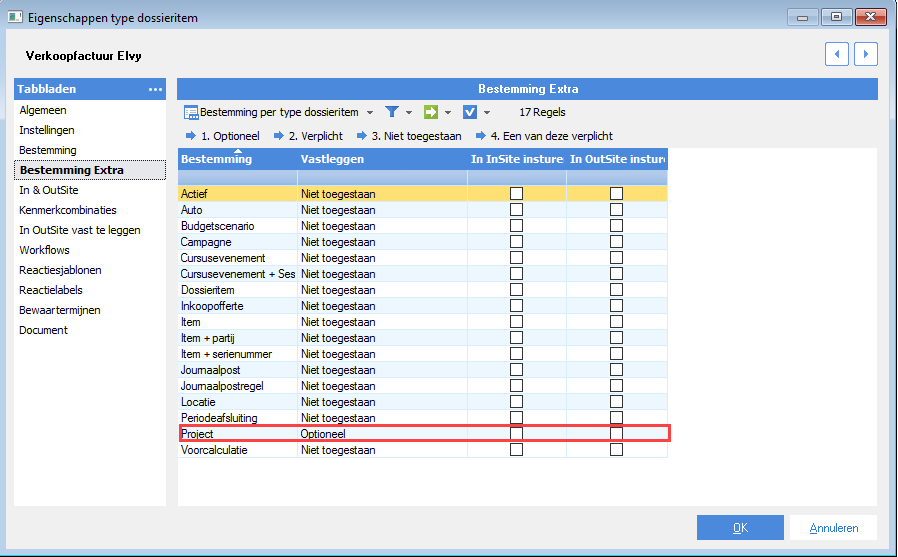Select the Periodeafsluiting row

point(423,418)
